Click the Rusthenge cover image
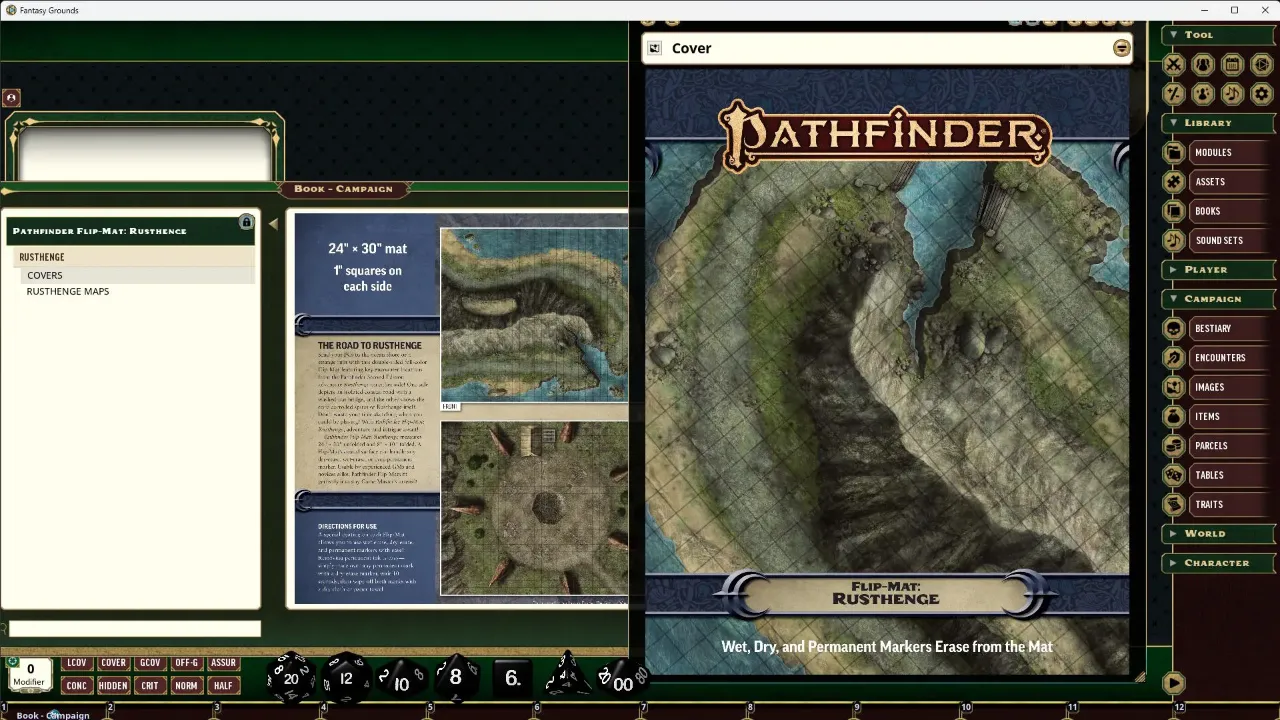This screenshot has width=1280, height=720. click(888, 374)
